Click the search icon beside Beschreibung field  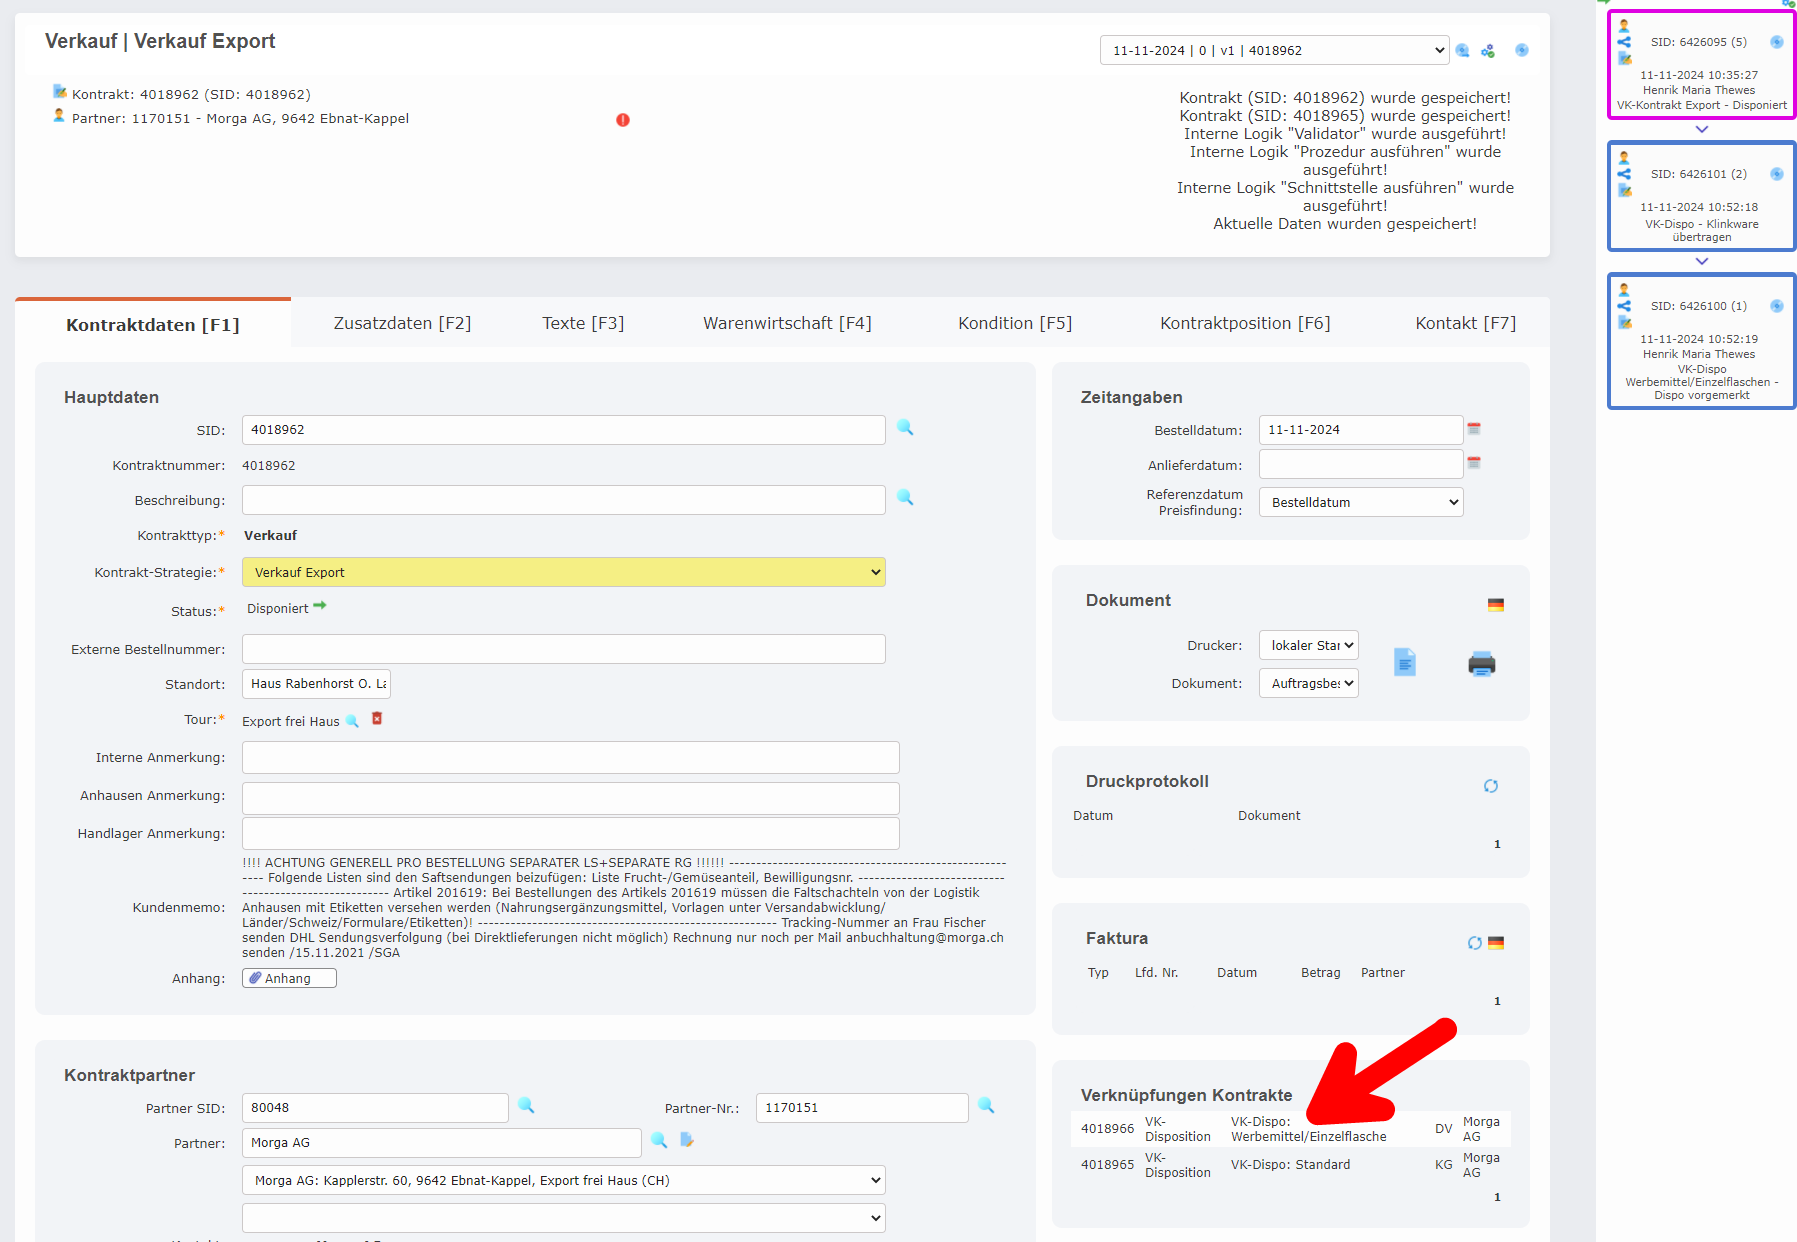905,498
